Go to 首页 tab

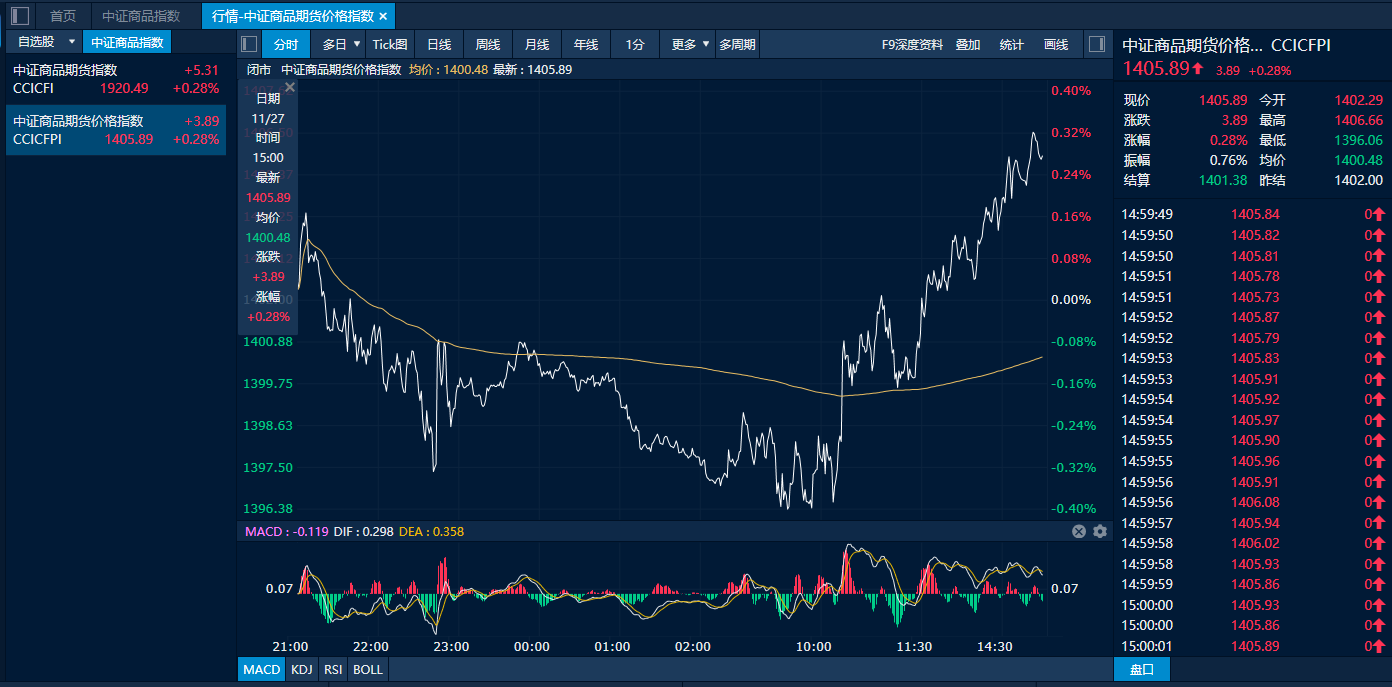point(63,16)
